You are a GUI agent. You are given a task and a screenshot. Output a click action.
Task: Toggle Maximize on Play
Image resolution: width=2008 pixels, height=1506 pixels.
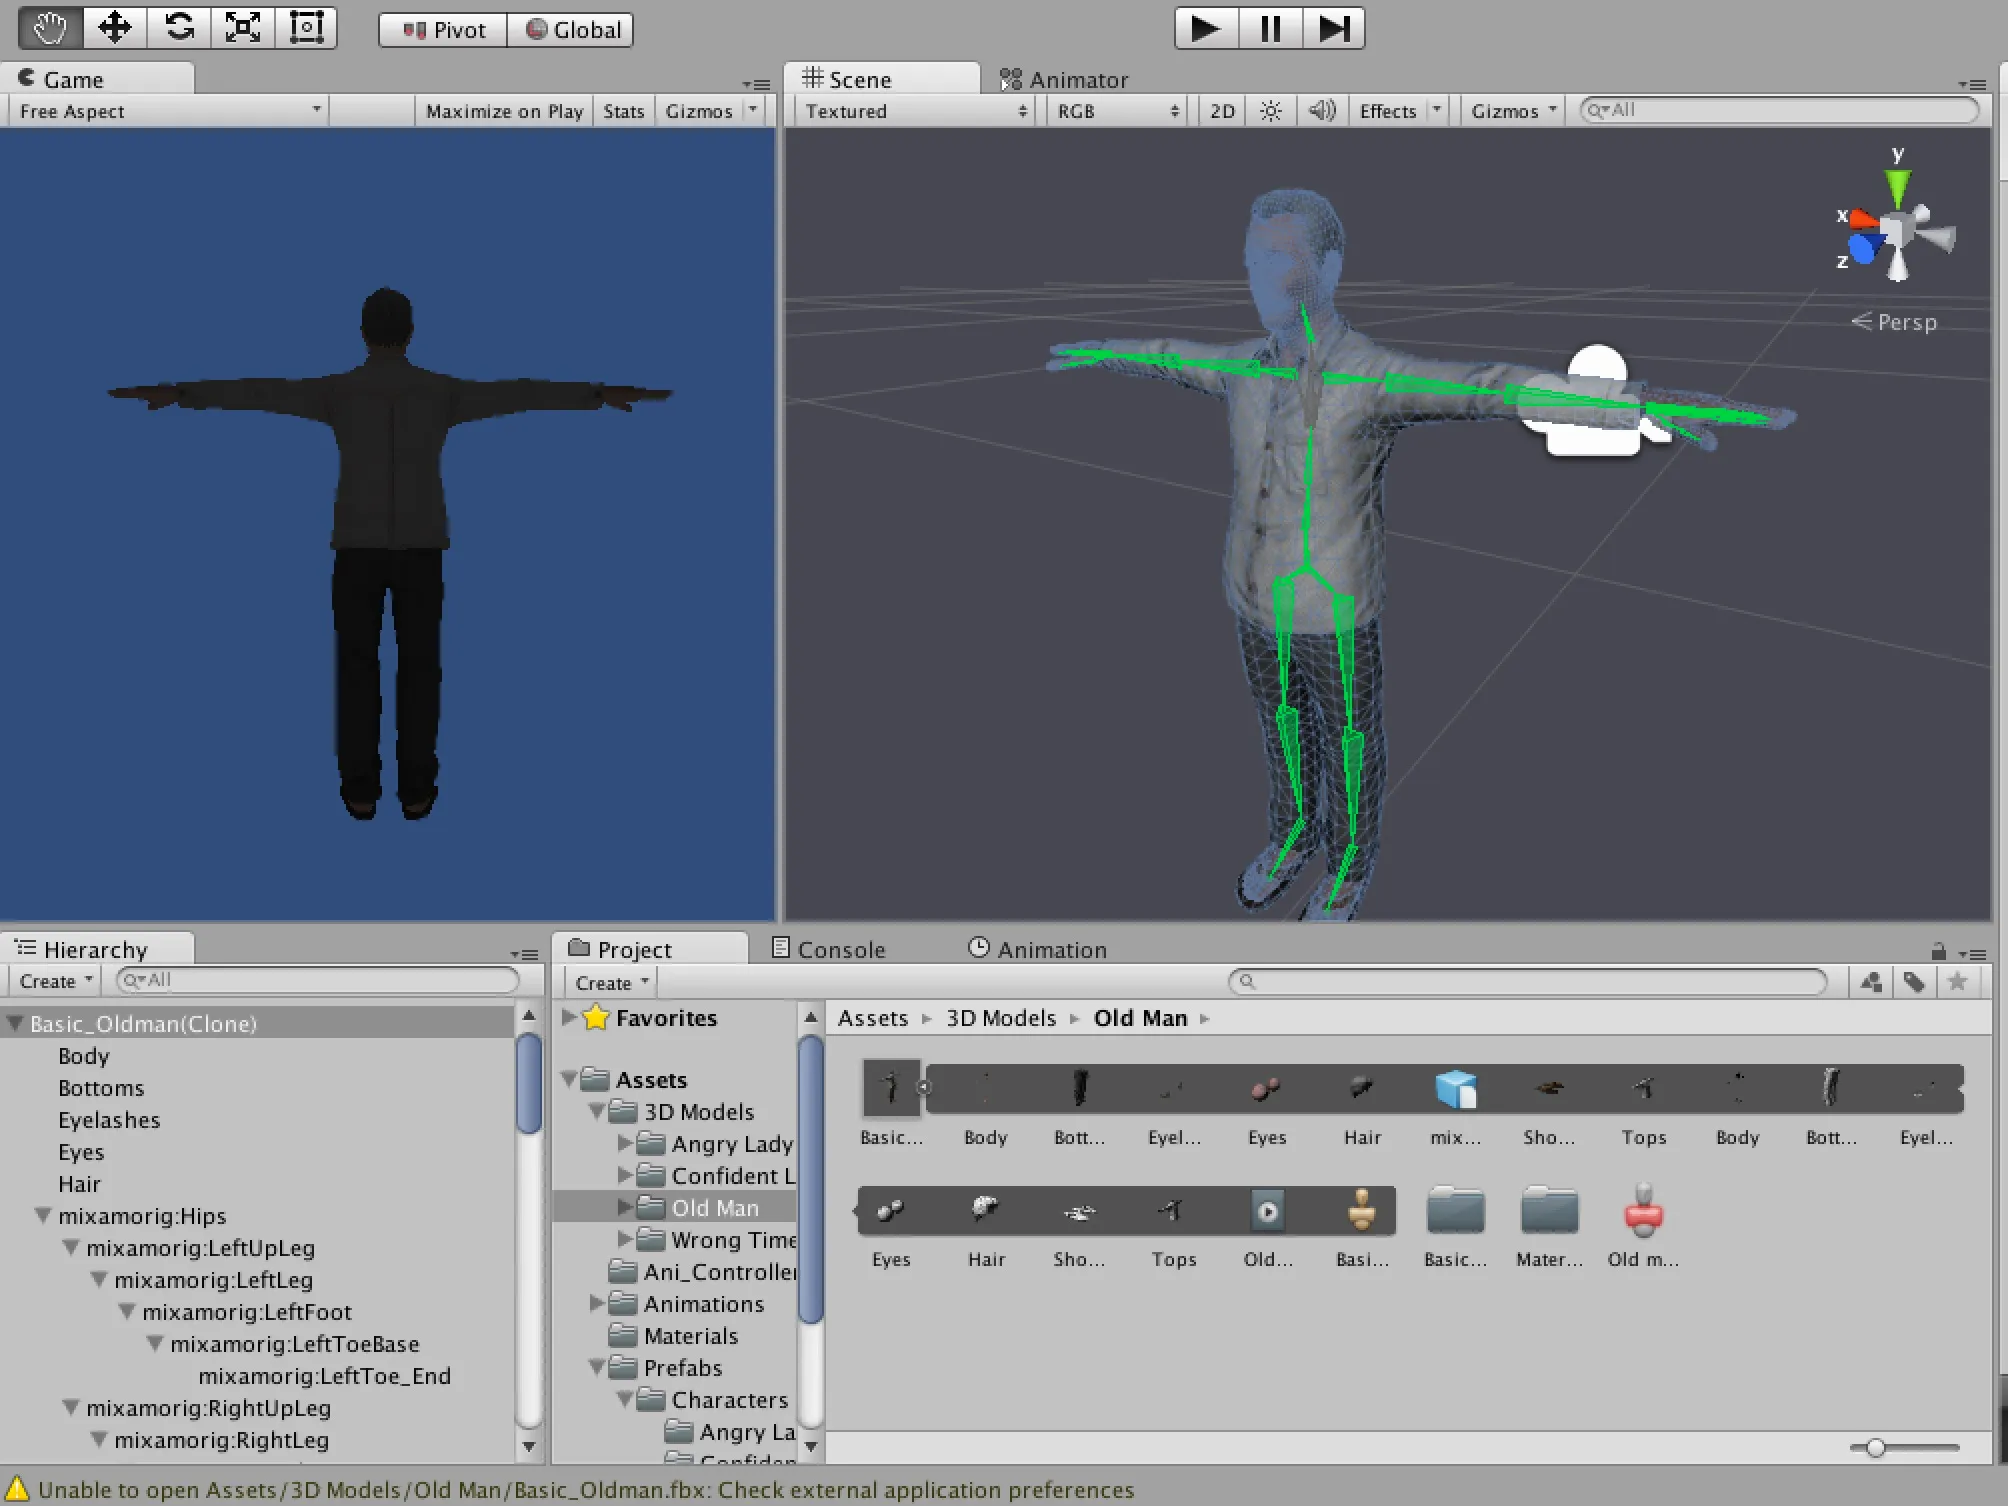[504, 111]
